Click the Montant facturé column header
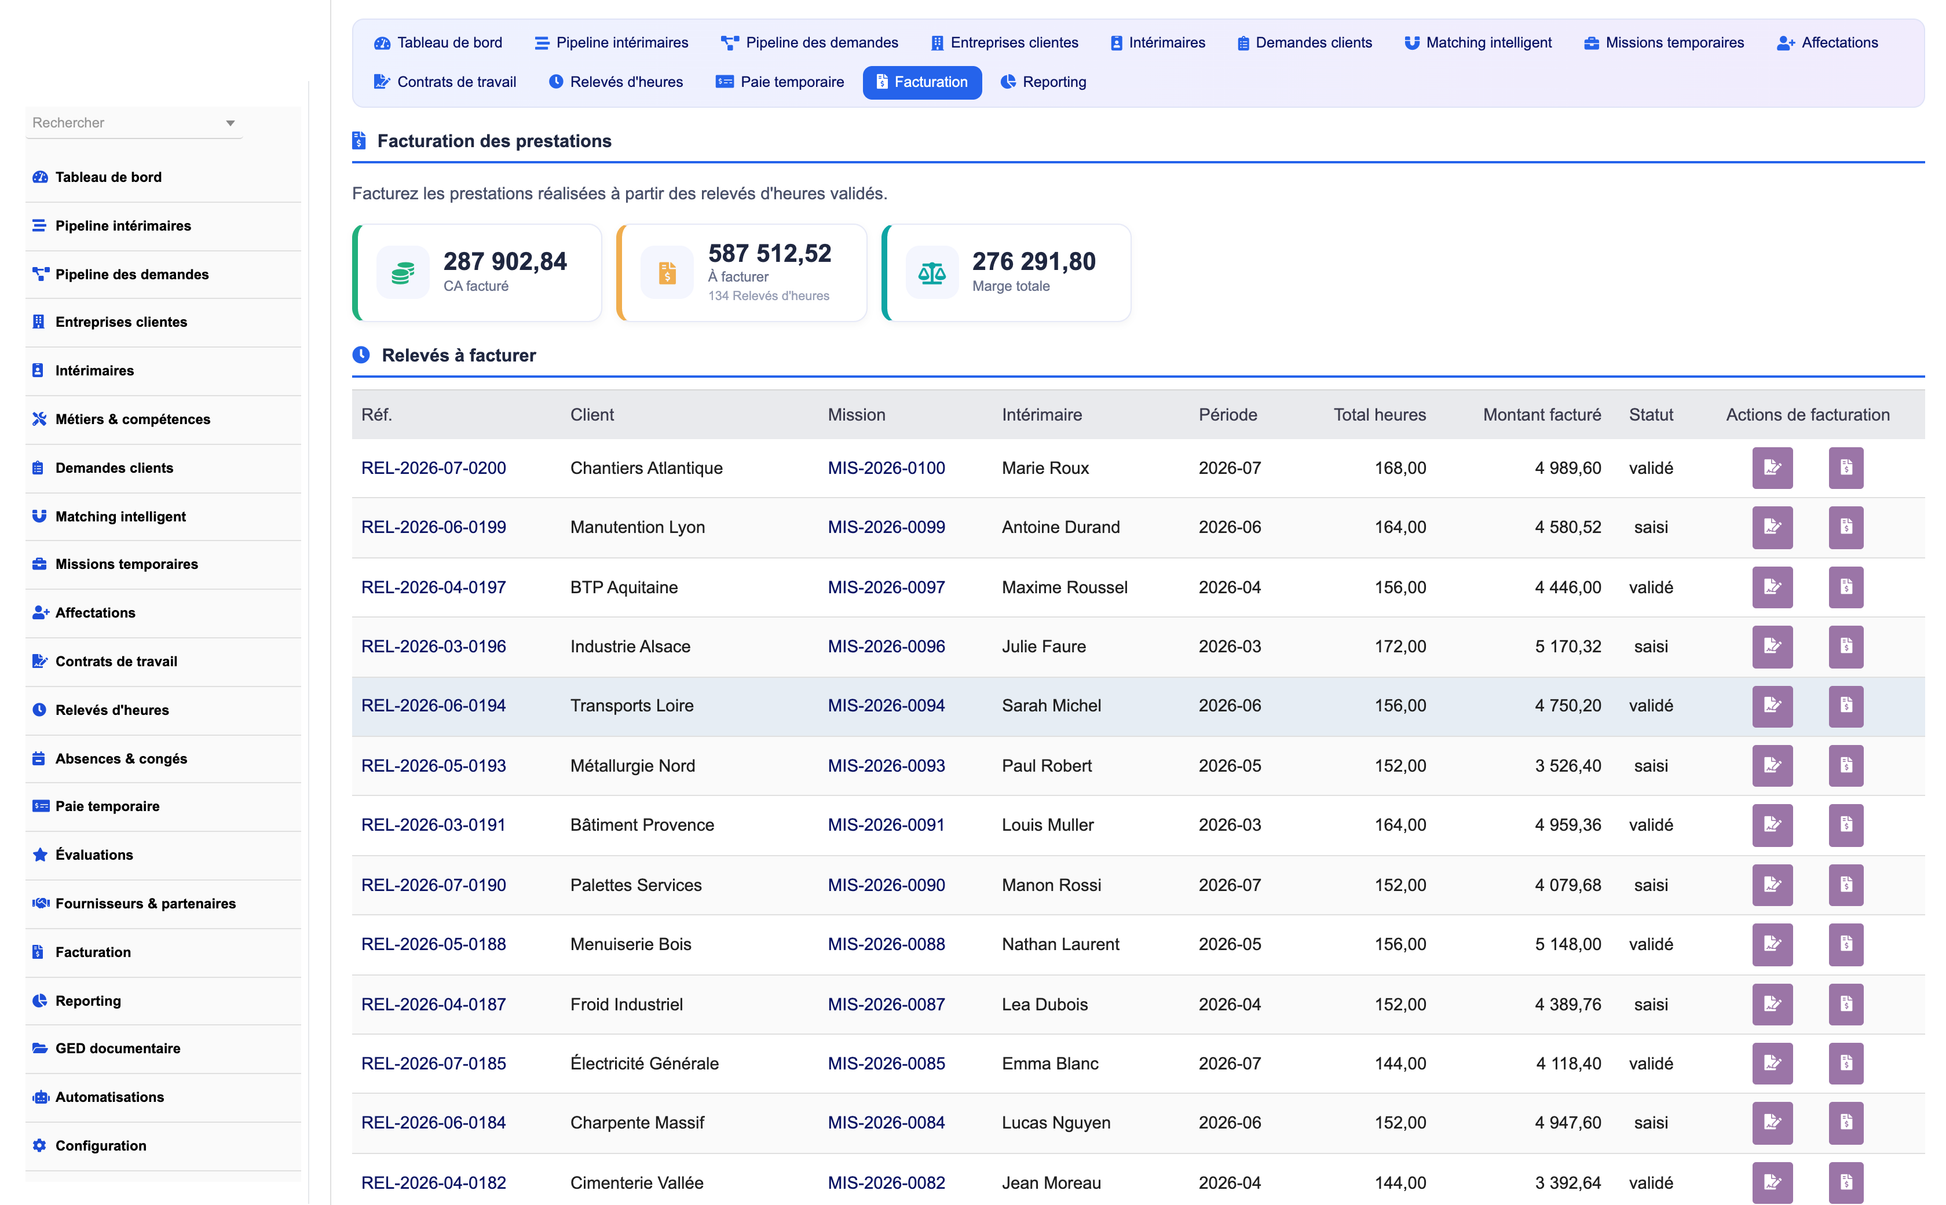 click(x=1541, y=415)
